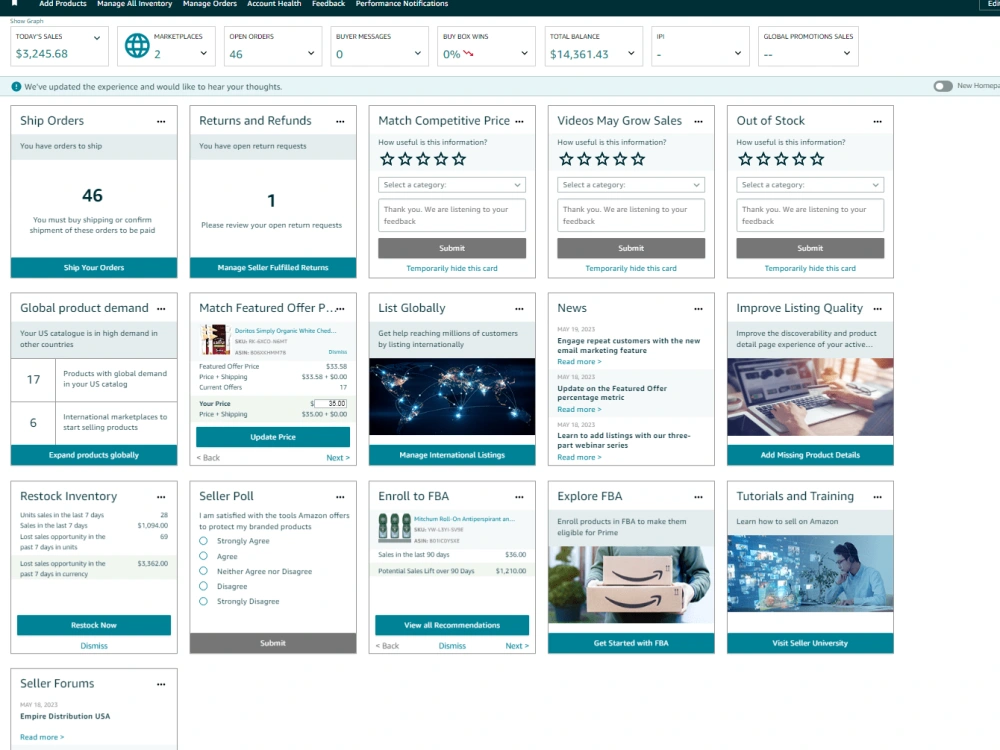The image size is (1000, 750).
Task: Click View all Recommendations button
Action: 452,625
